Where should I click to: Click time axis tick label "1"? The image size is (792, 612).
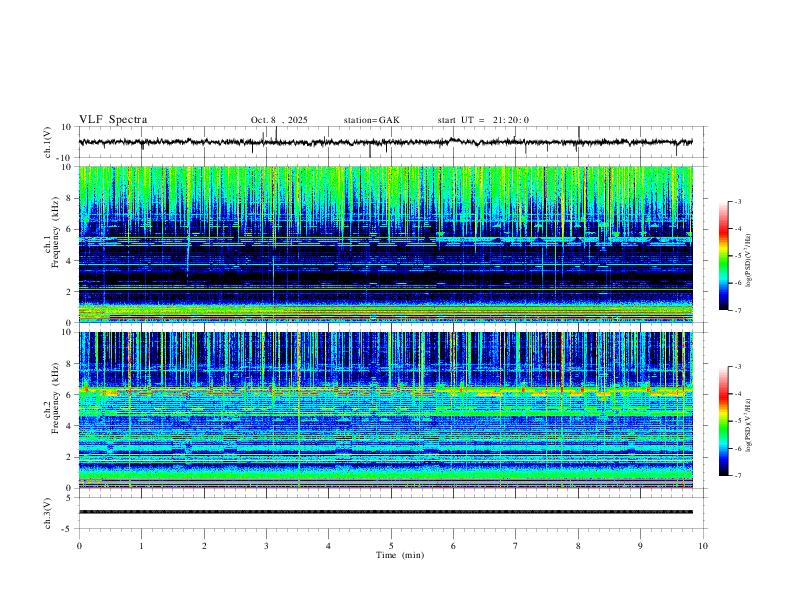pos(142,546)
